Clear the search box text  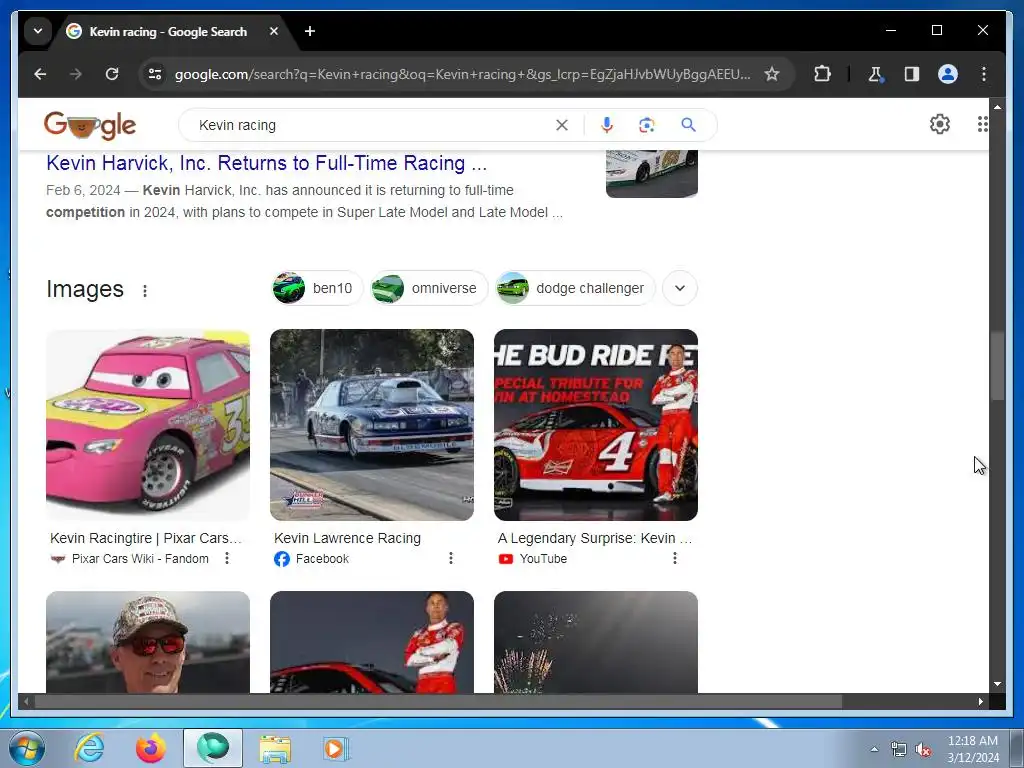[x=562, y=125]
